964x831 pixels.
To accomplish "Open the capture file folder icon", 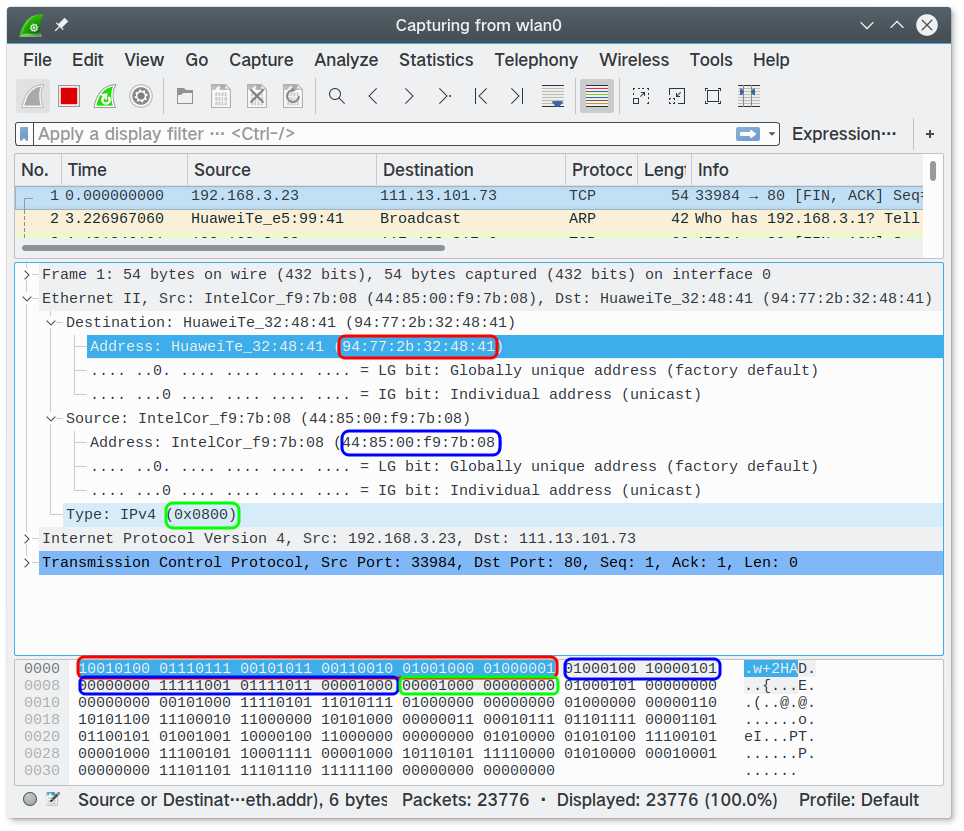I will 185,96.
